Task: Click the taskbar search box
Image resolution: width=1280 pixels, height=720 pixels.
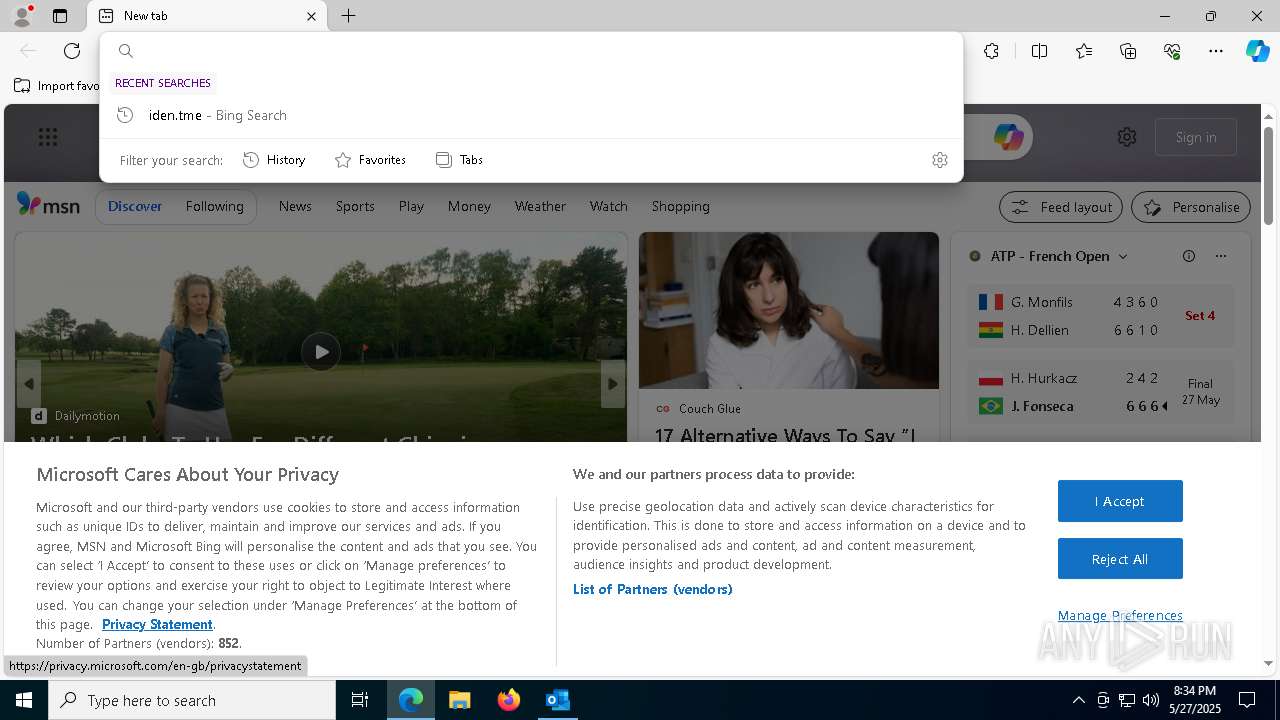Action: tap(192, 700)
